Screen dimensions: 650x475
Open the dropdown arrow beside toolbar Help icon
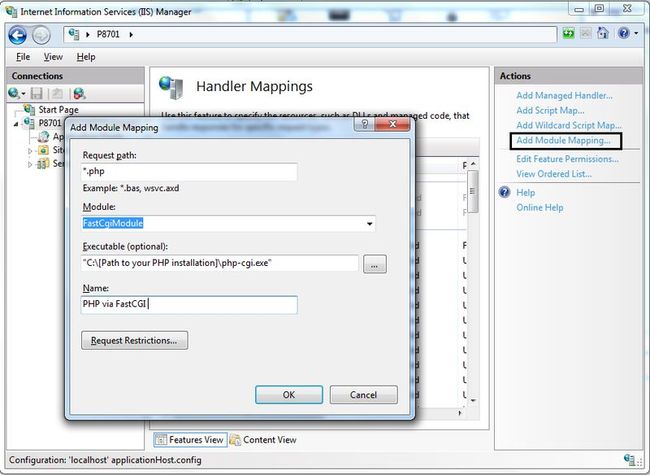click(636, 33)
